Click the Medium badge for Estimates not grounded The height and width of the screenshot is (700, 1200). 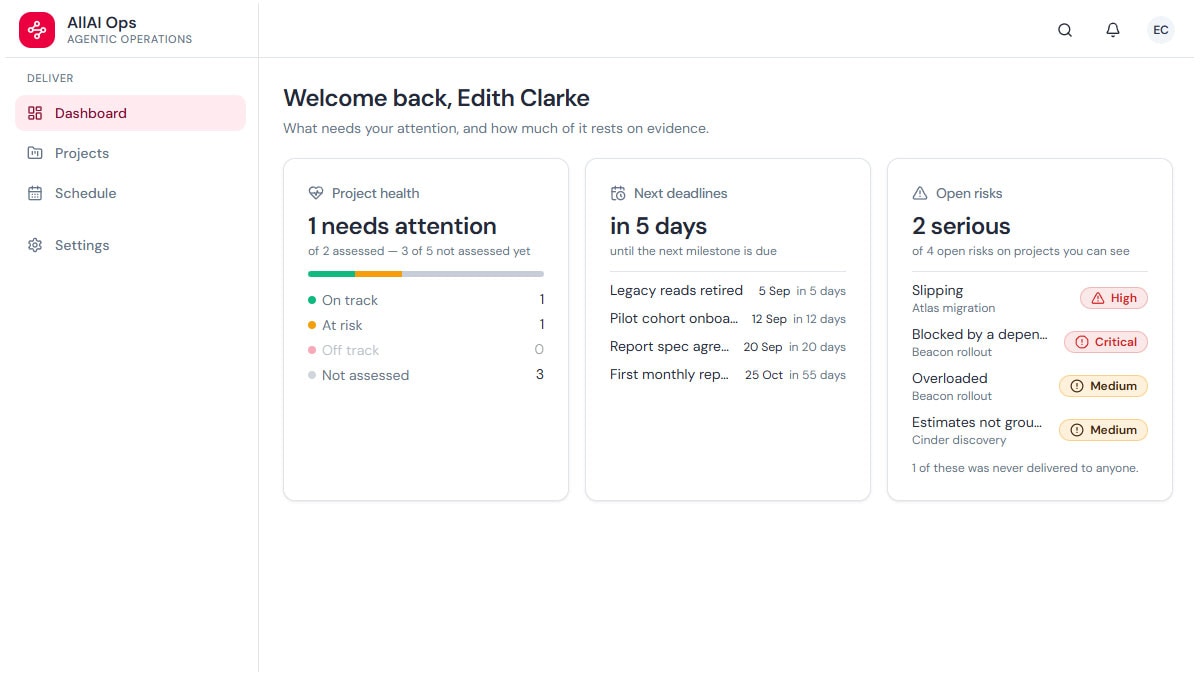(1104, 430)
